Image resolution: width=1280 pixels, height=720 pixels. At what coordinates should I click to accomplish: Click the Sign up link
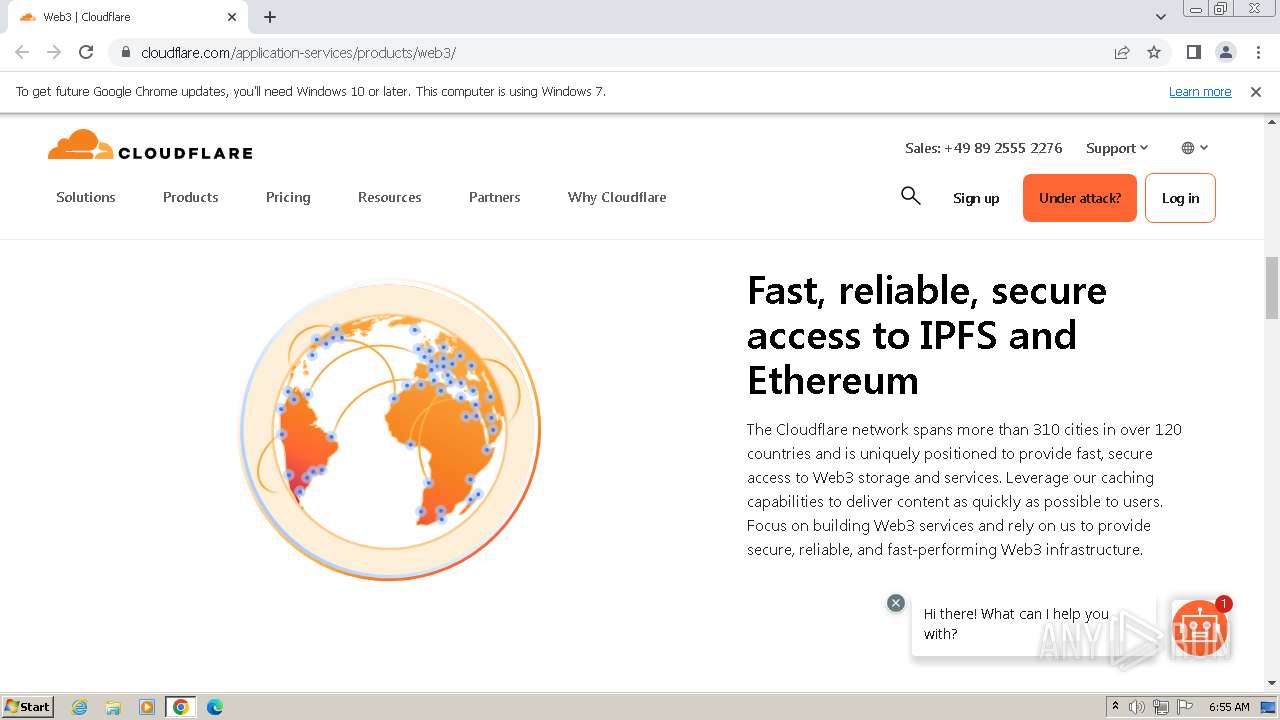click(976, 198)
